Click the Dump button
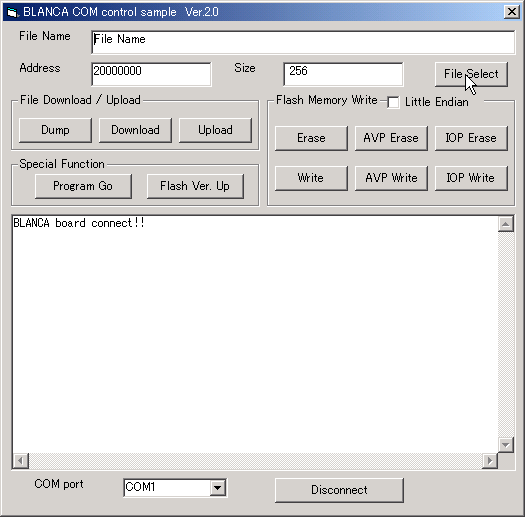Screen dimensions: 525x517 (55, 130)
